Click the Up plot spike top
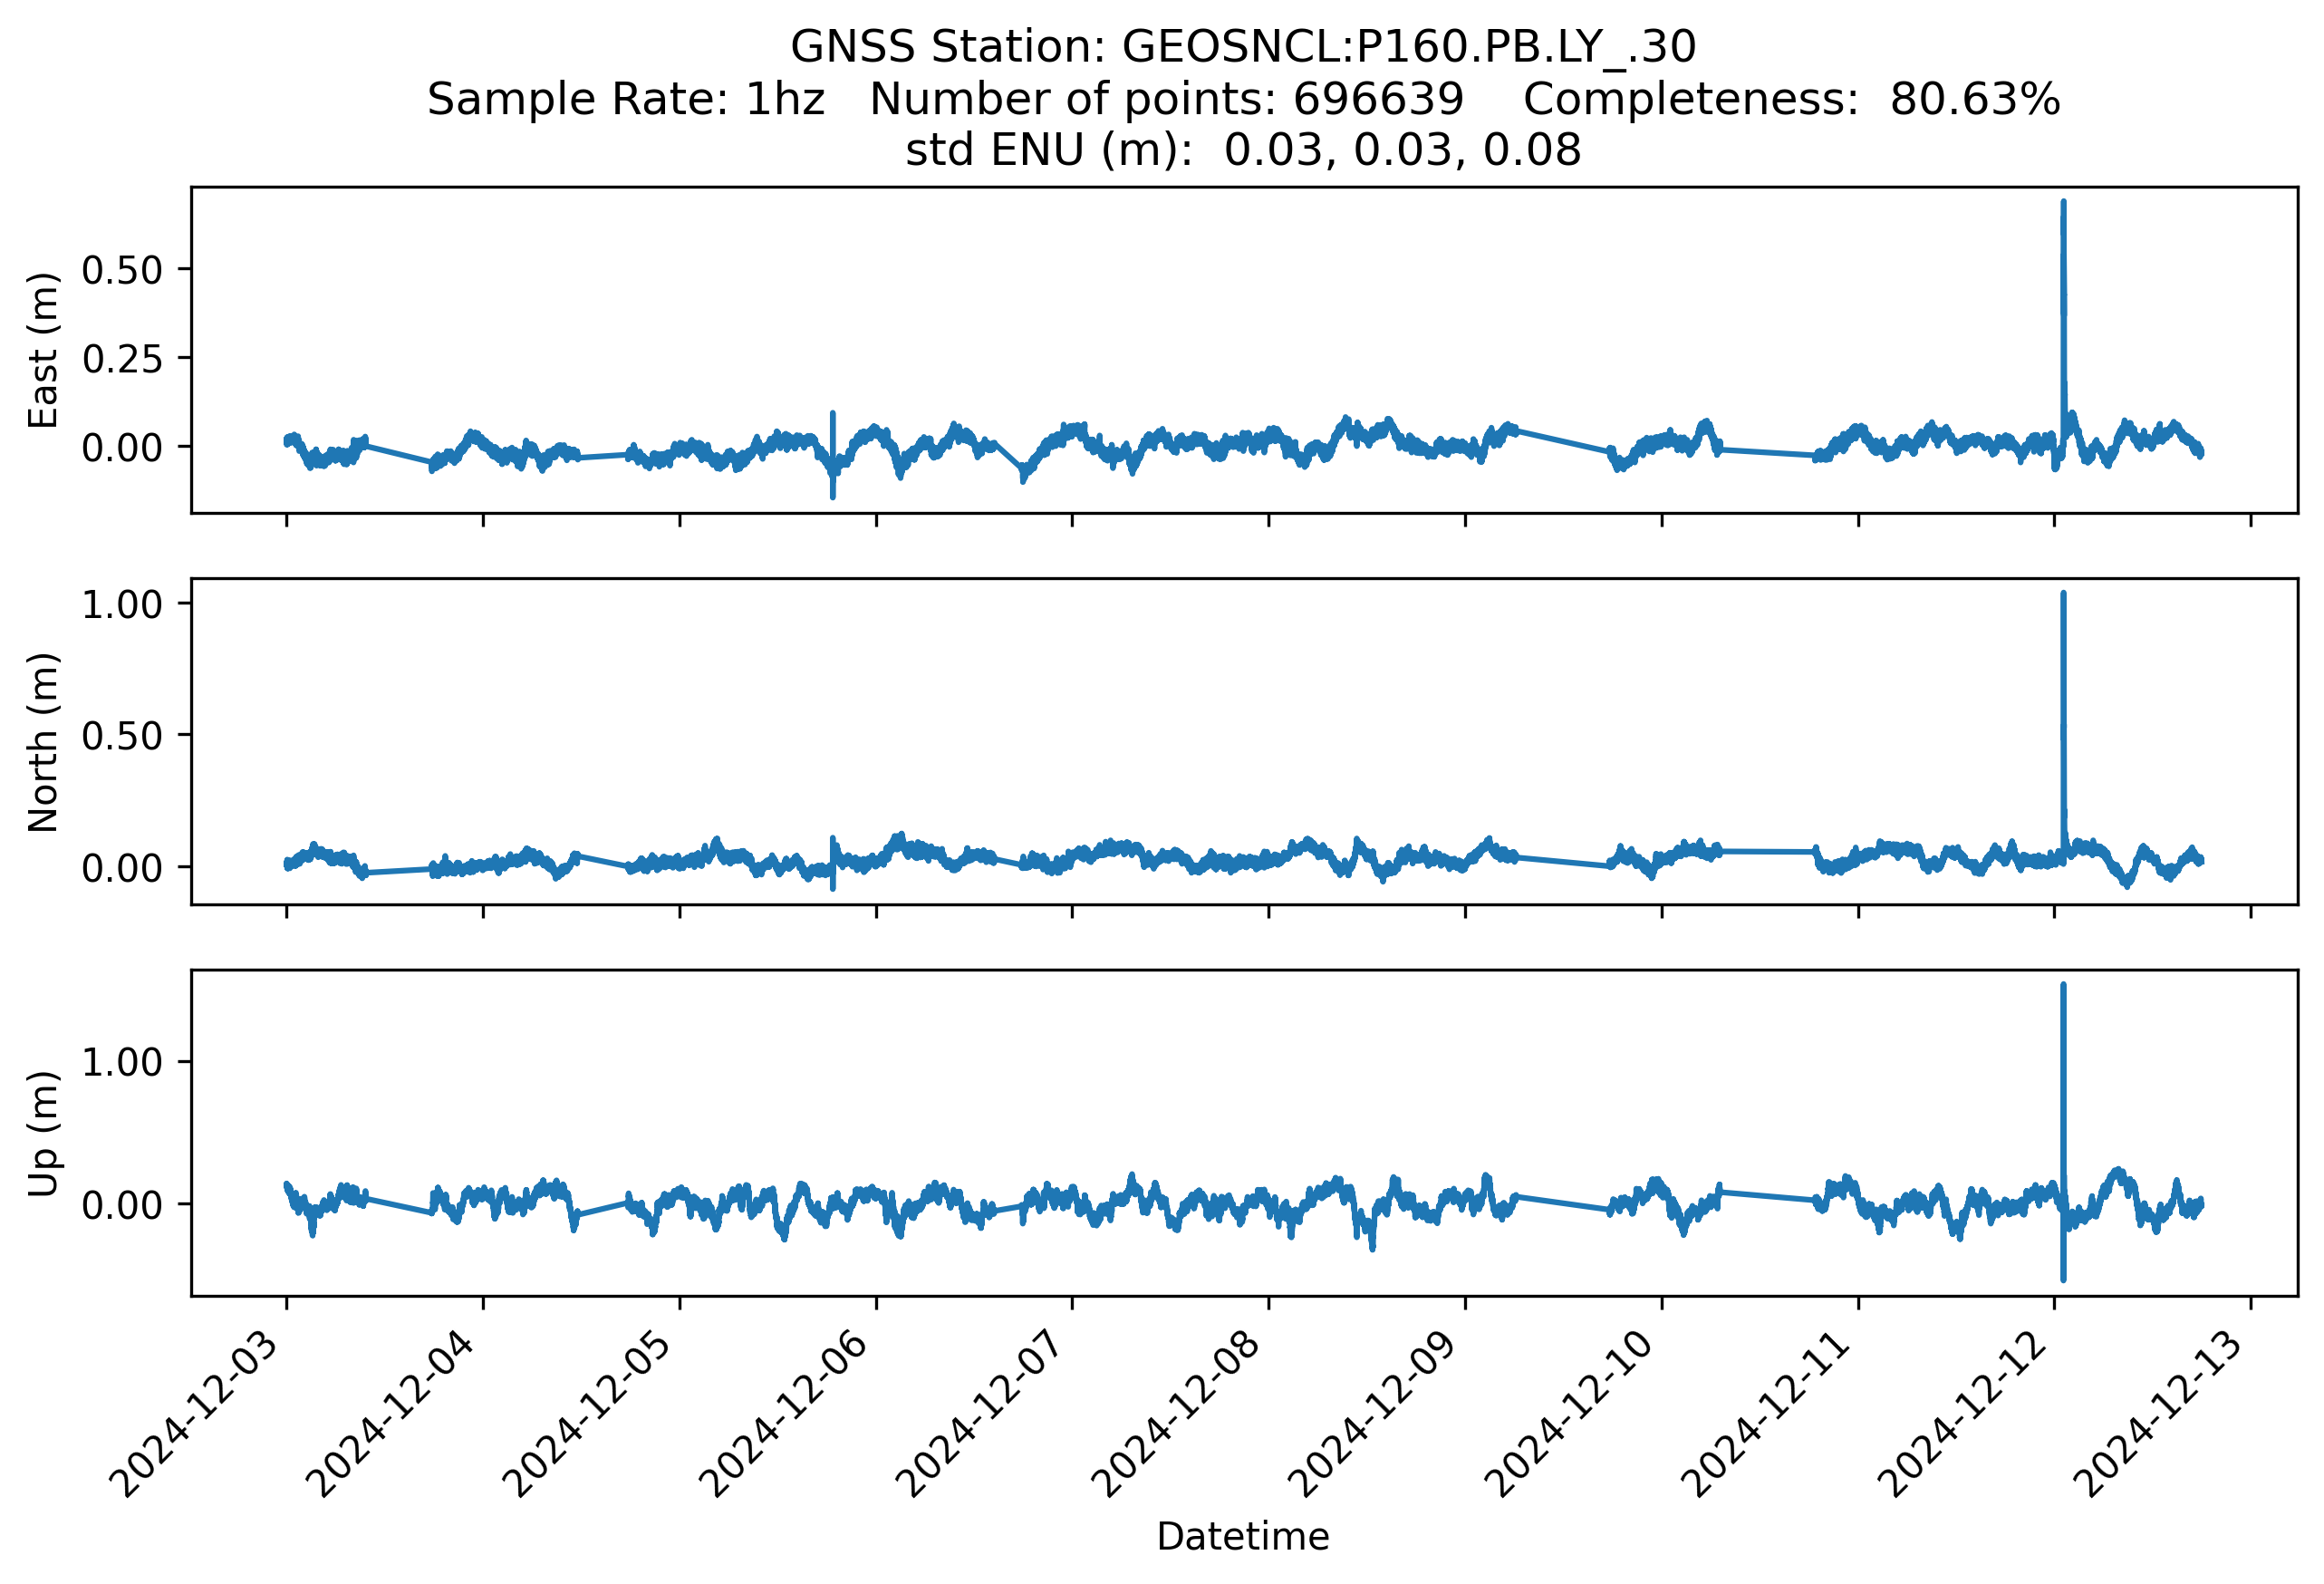The width and height of the screenshot is (2324, 1584). [x=2063, y=988]
